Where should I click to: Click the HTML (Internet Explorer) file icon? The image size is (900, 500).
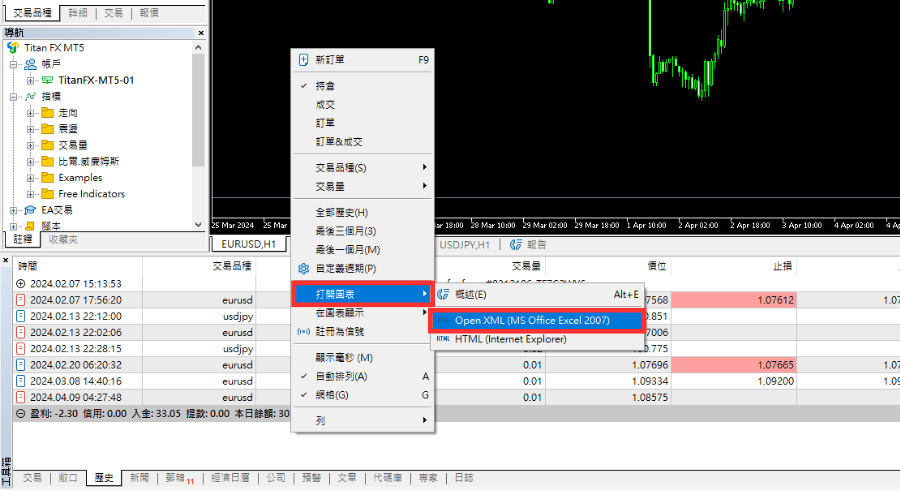[x=443, y=339]
